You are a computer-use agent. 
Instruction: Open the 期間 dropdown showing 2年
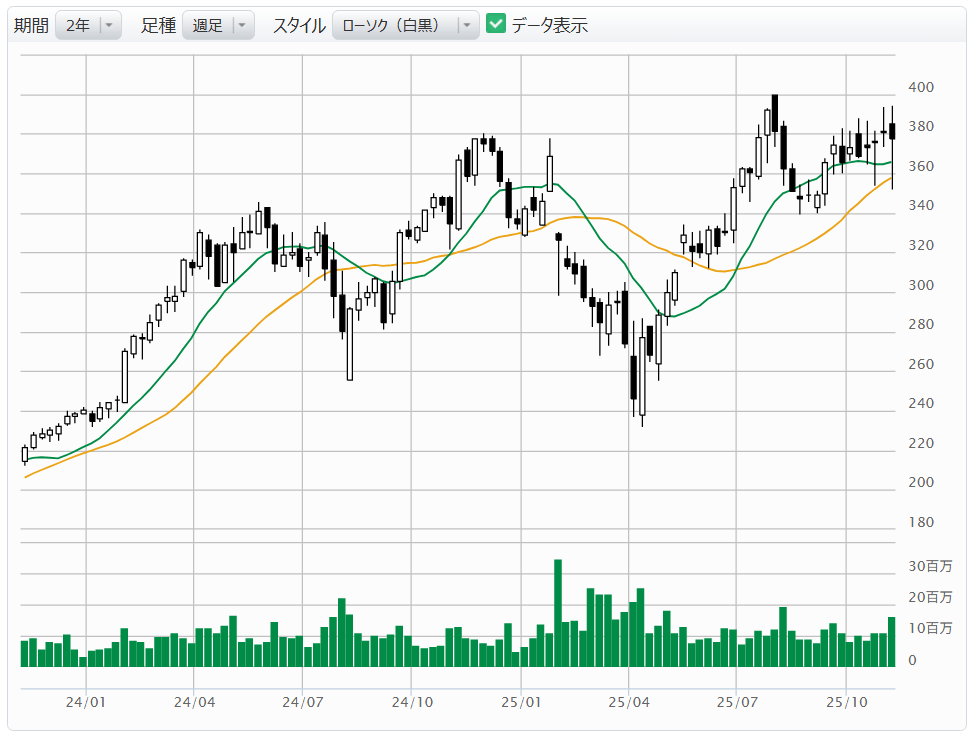(88, 26)
